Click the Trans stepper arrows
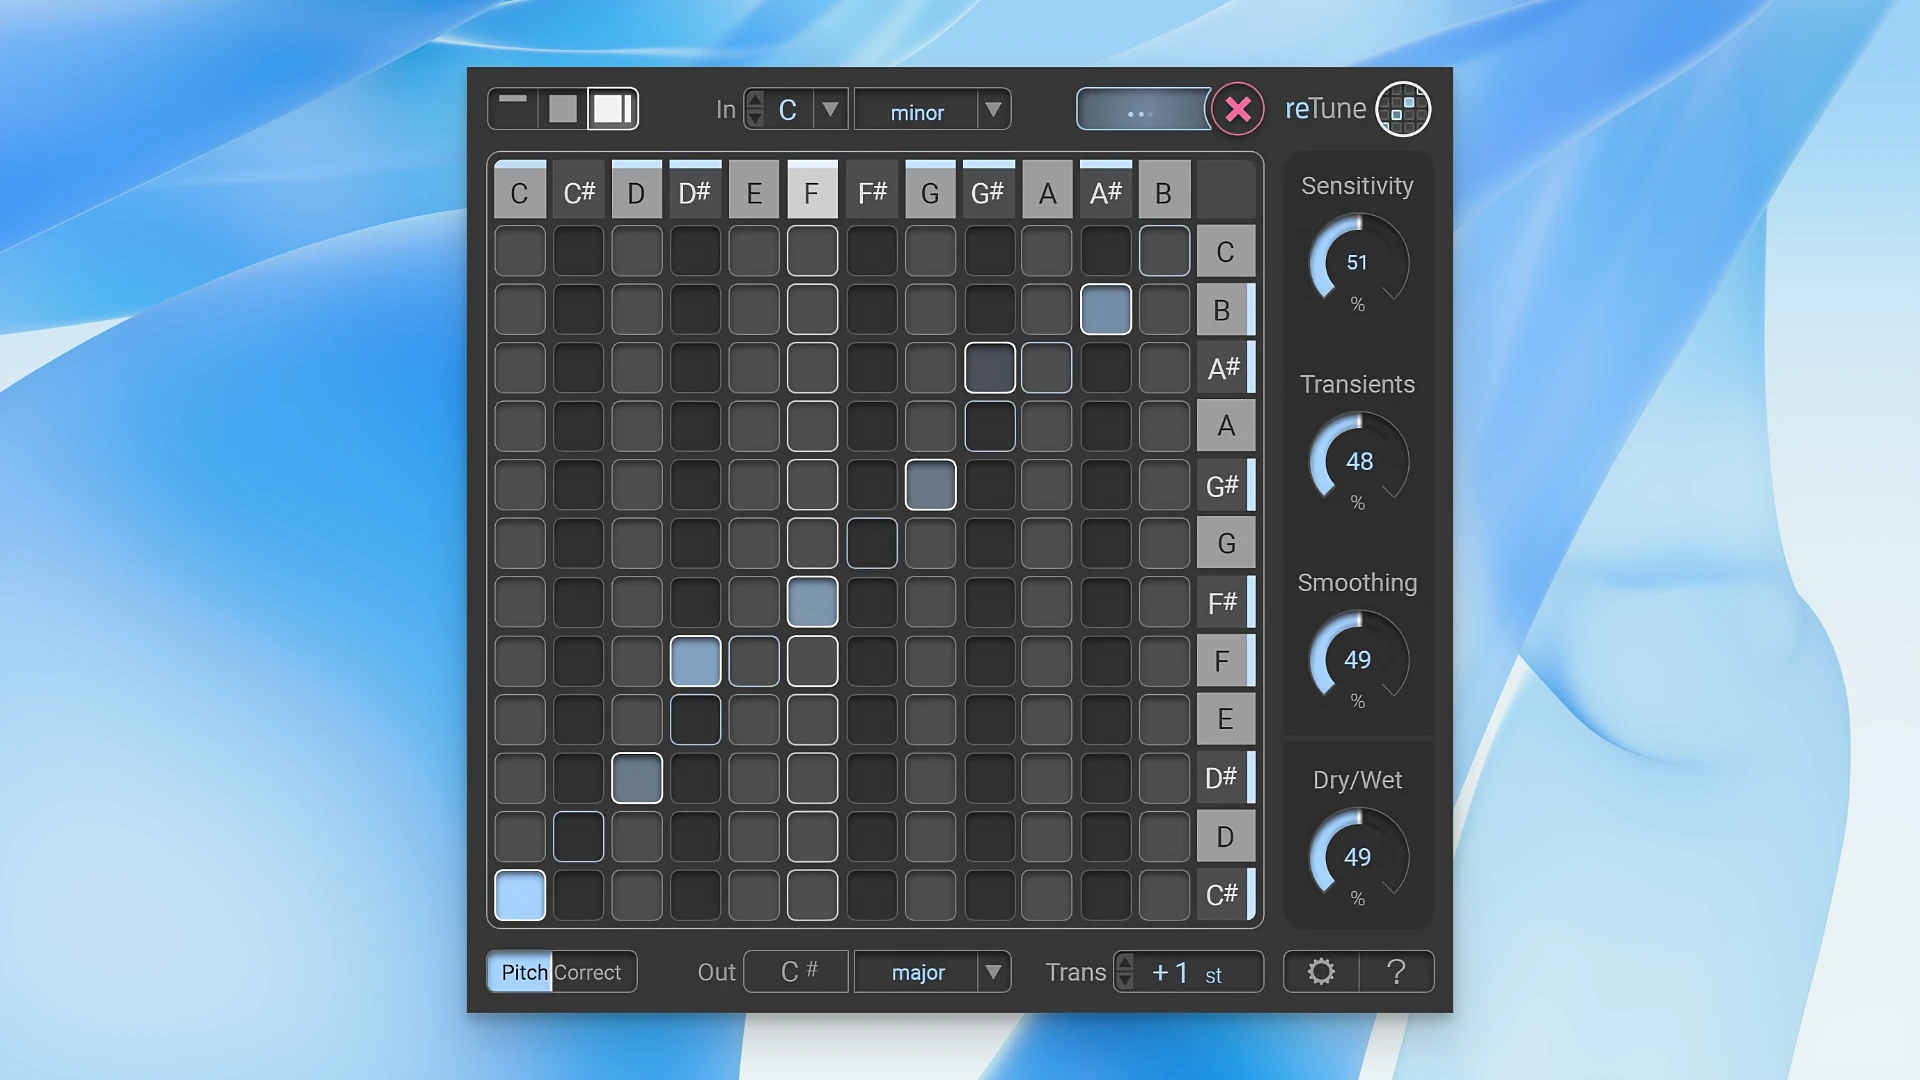 pos(1125,971)
